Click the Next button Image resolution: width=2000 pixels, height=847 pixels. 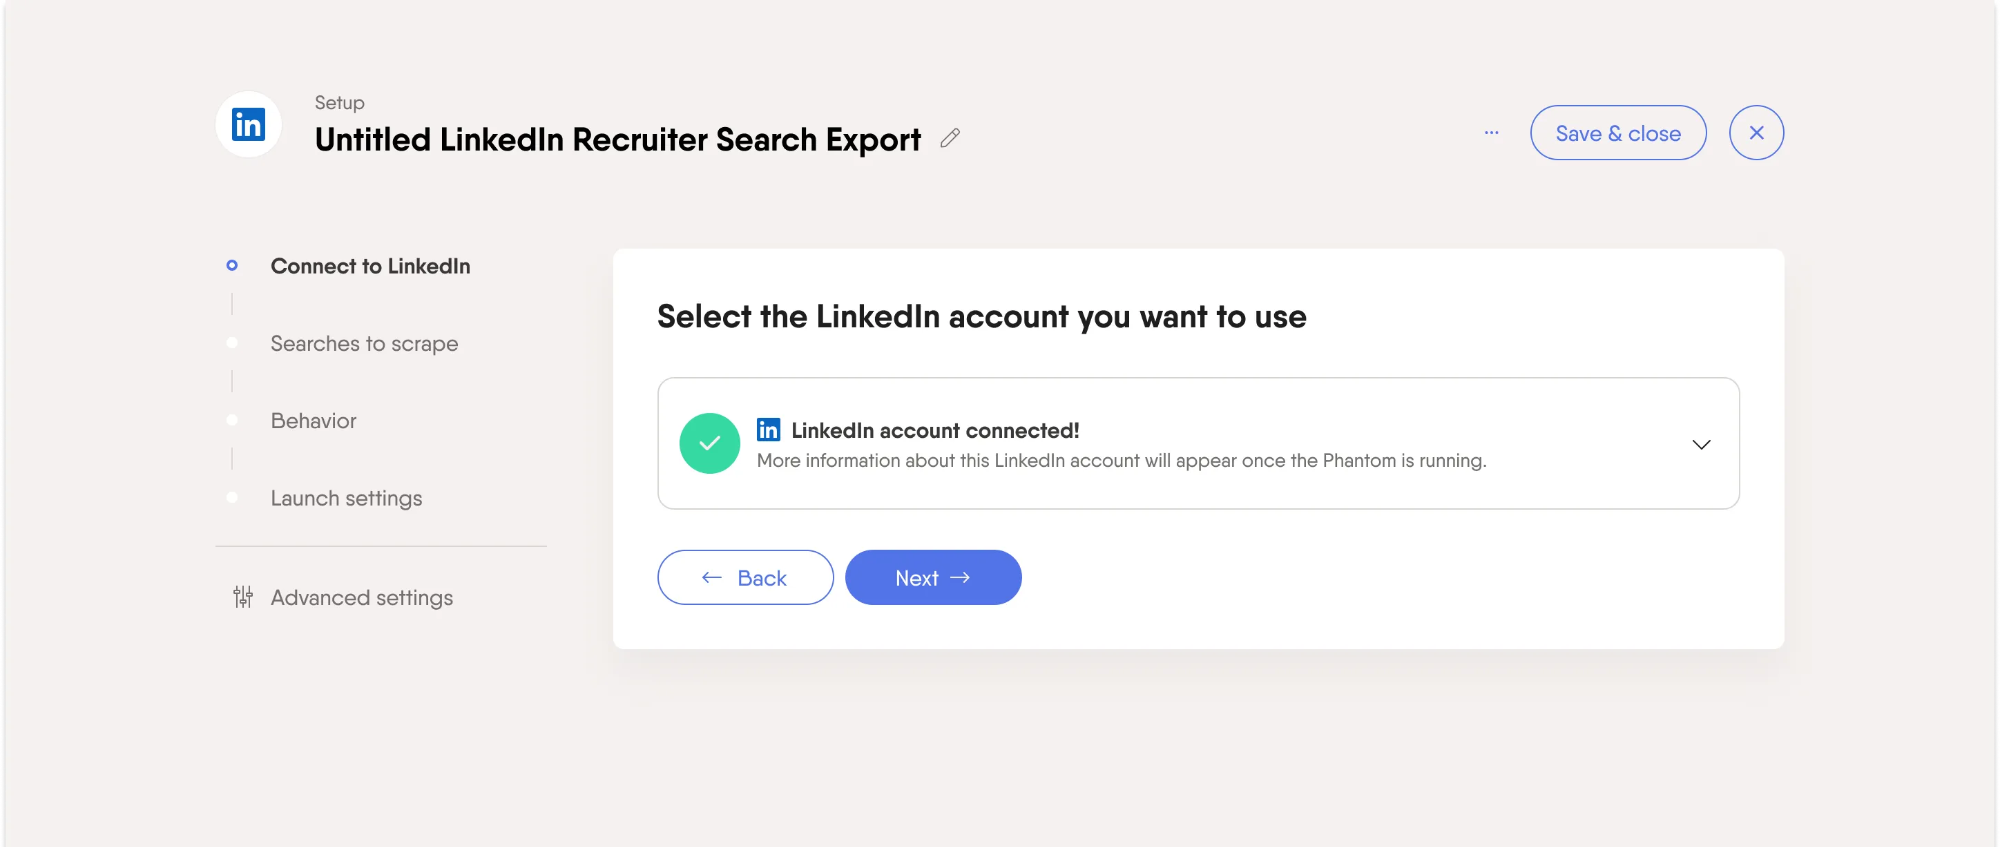(933, 577)
